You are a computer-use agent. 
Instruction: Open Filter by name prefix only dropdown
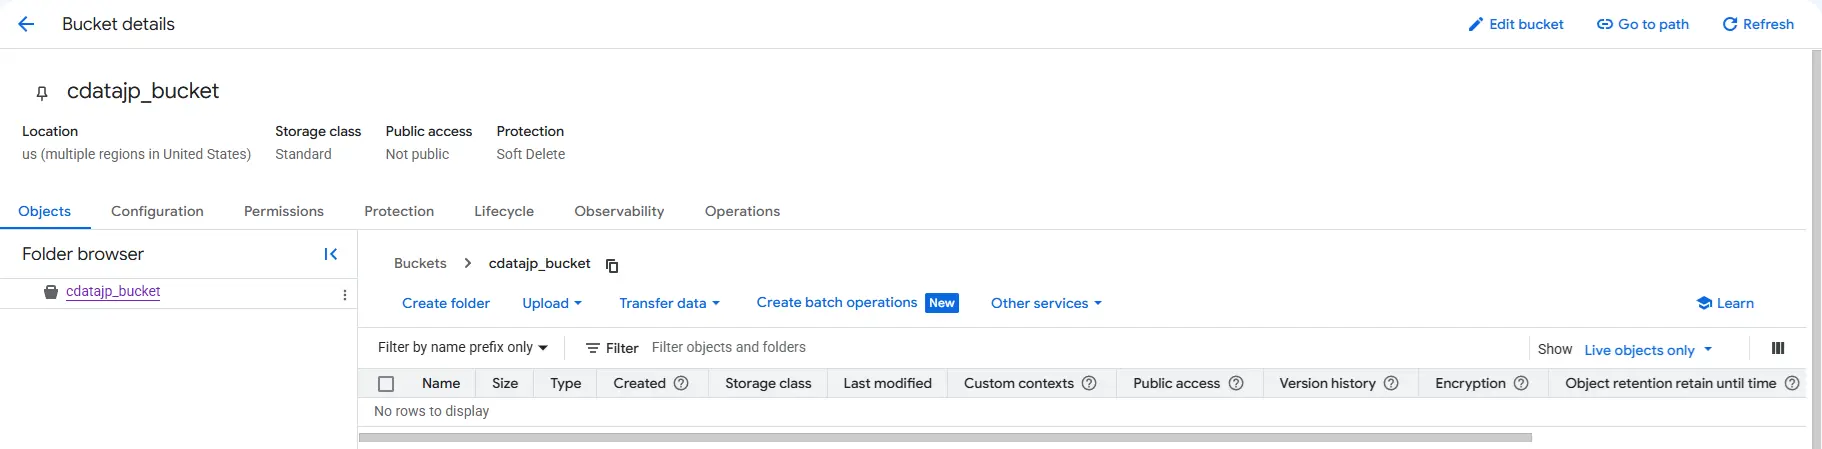(x=463, y=347)
